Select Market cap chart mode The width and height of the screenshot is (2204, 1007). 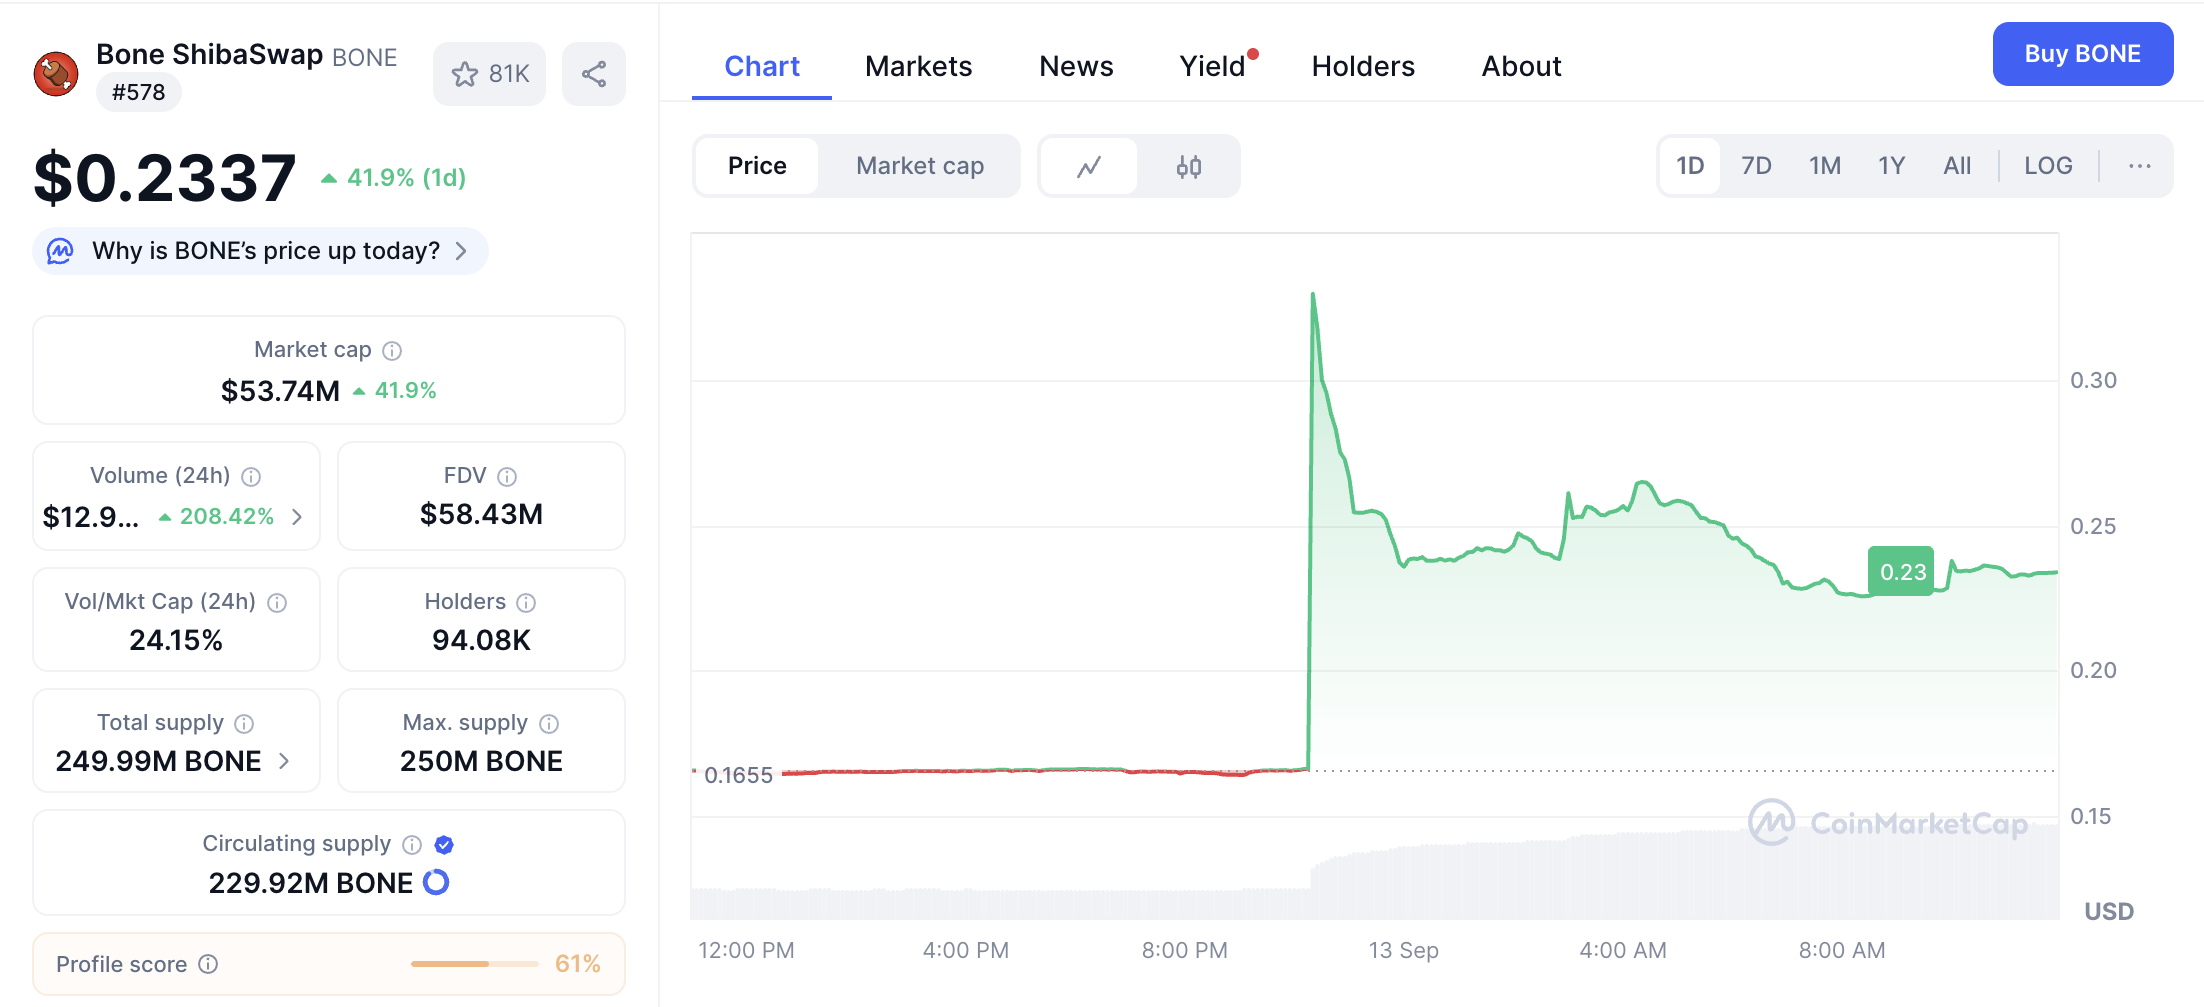[920, 166]
